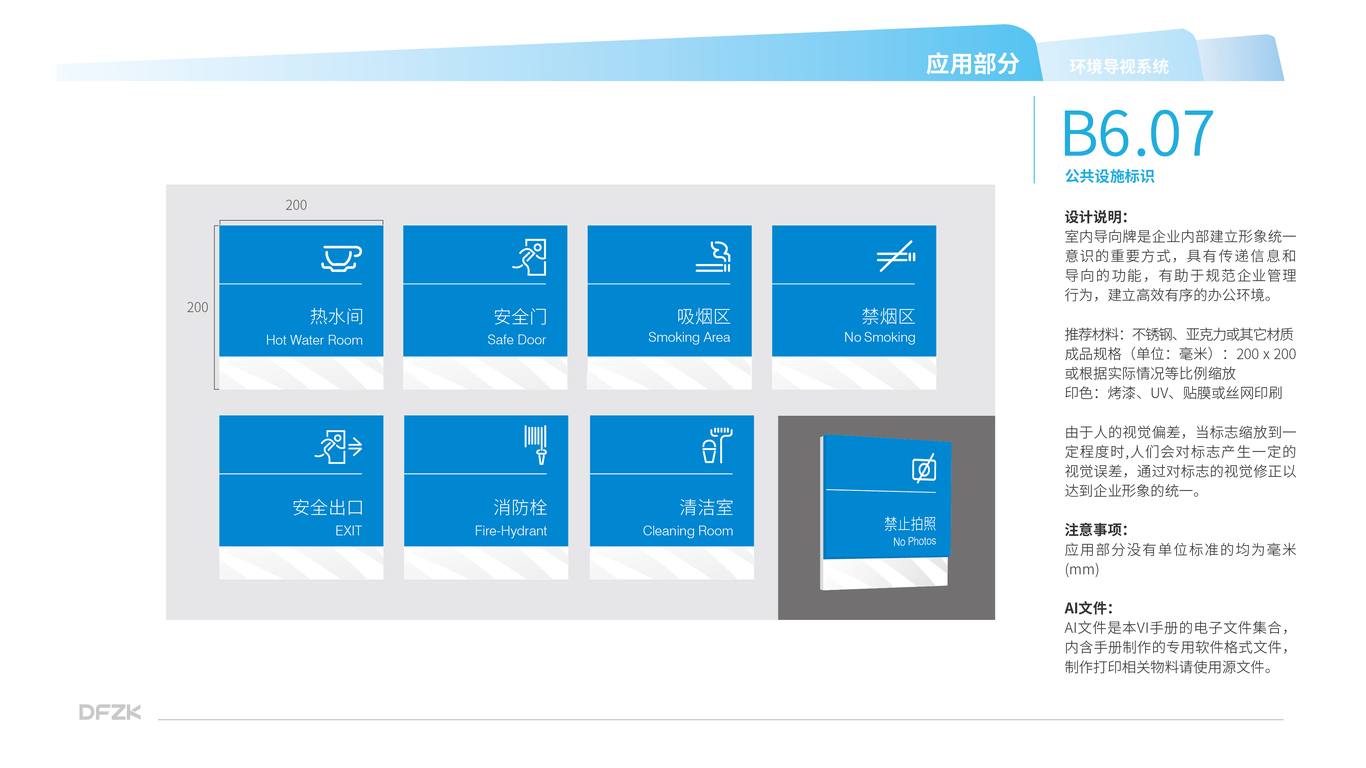The height and width of the screenshot is (768, 1366).
Task: Click the white striped base of Hot Water Room sign
Action: (x=301, y=373)
